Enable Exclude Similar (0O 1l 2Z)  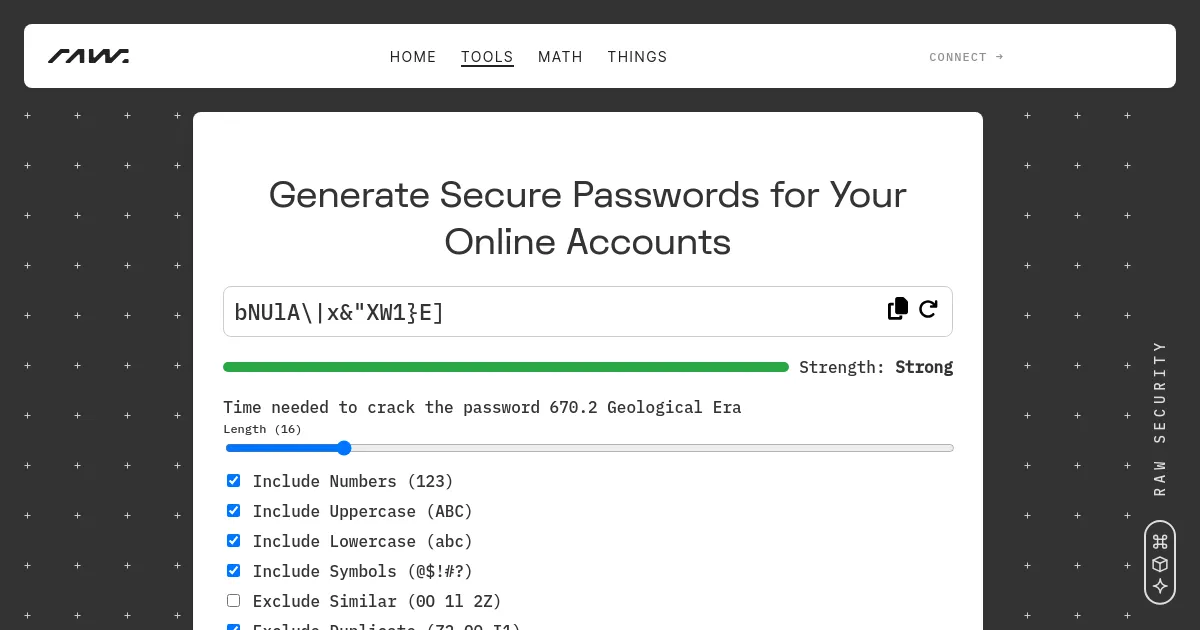pos(233,600)
